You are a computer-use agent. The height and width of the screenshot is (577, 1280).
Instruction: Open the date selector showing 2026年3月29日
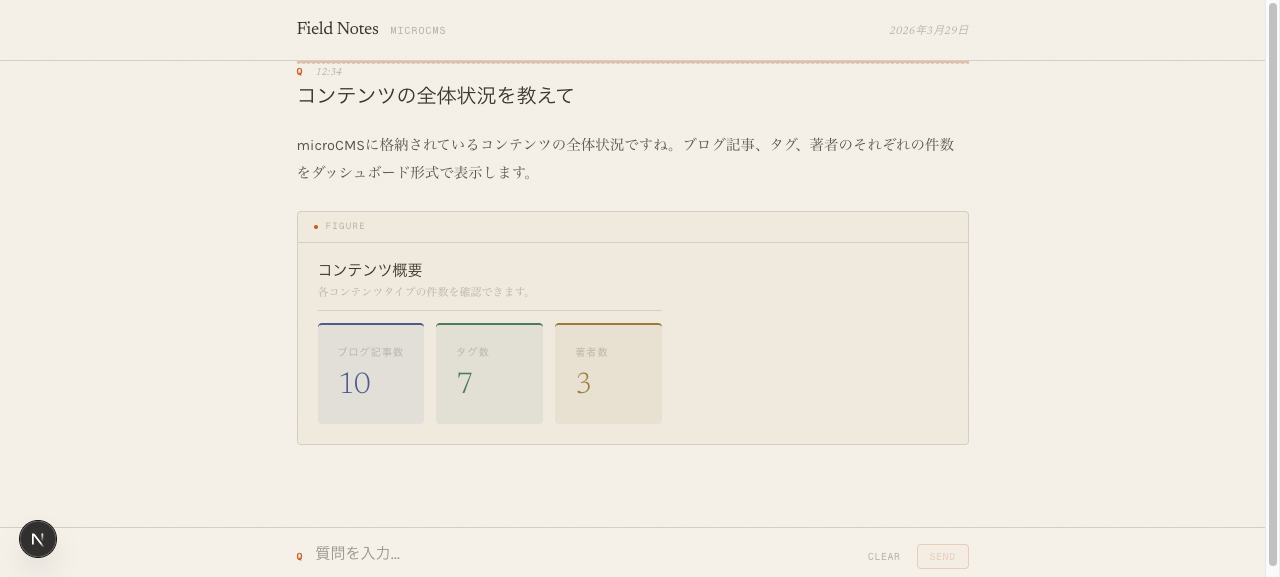pos(927,30)
